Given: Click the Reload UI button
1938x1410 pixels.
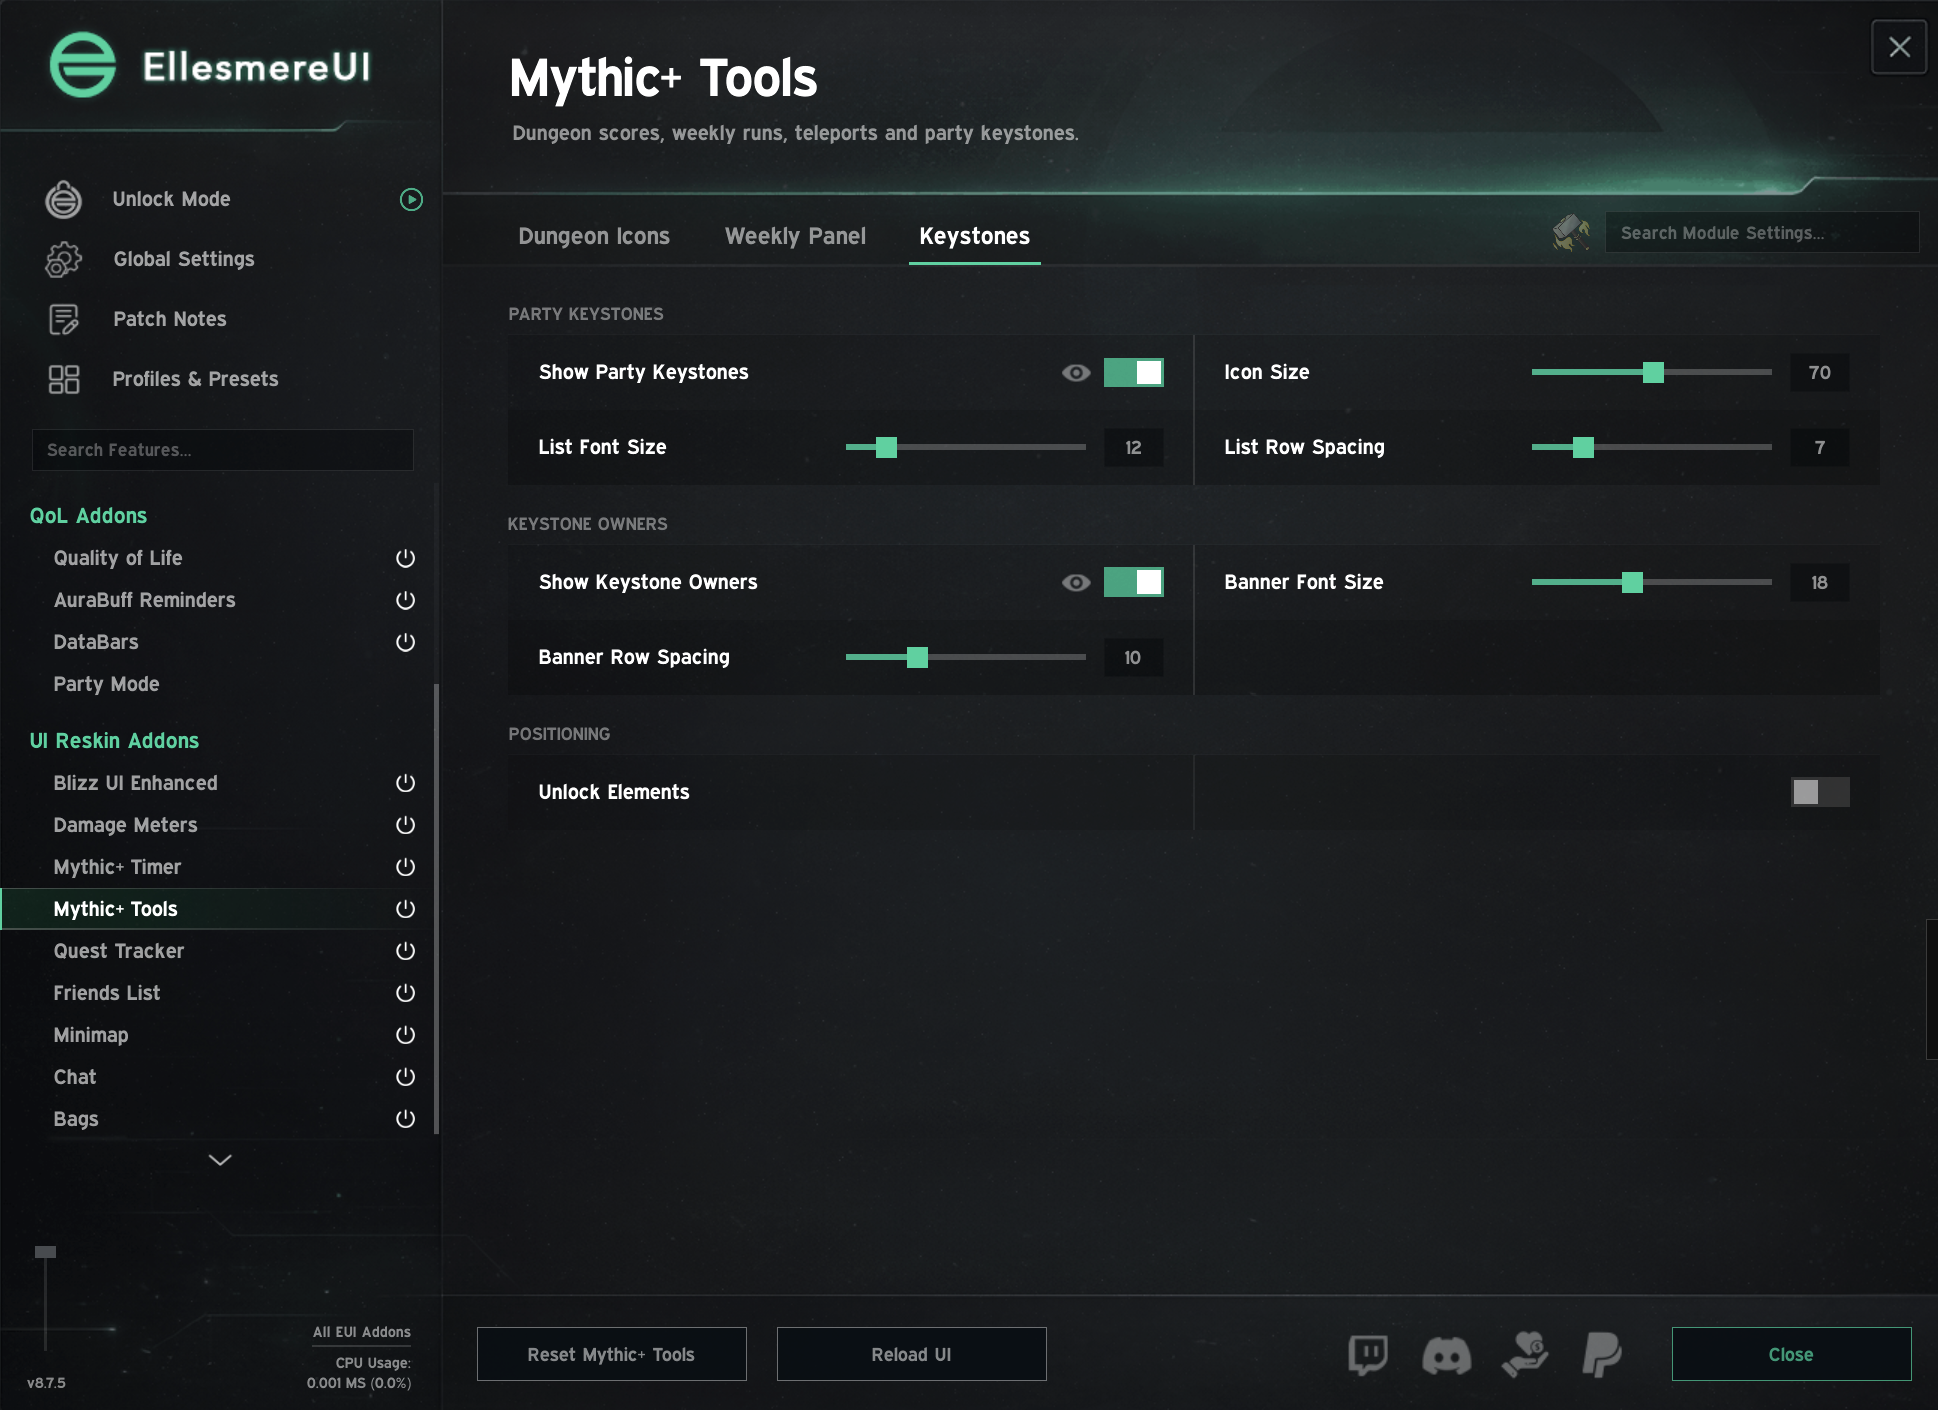Looking at the screenshot, I should click(x=911, y=1354).
